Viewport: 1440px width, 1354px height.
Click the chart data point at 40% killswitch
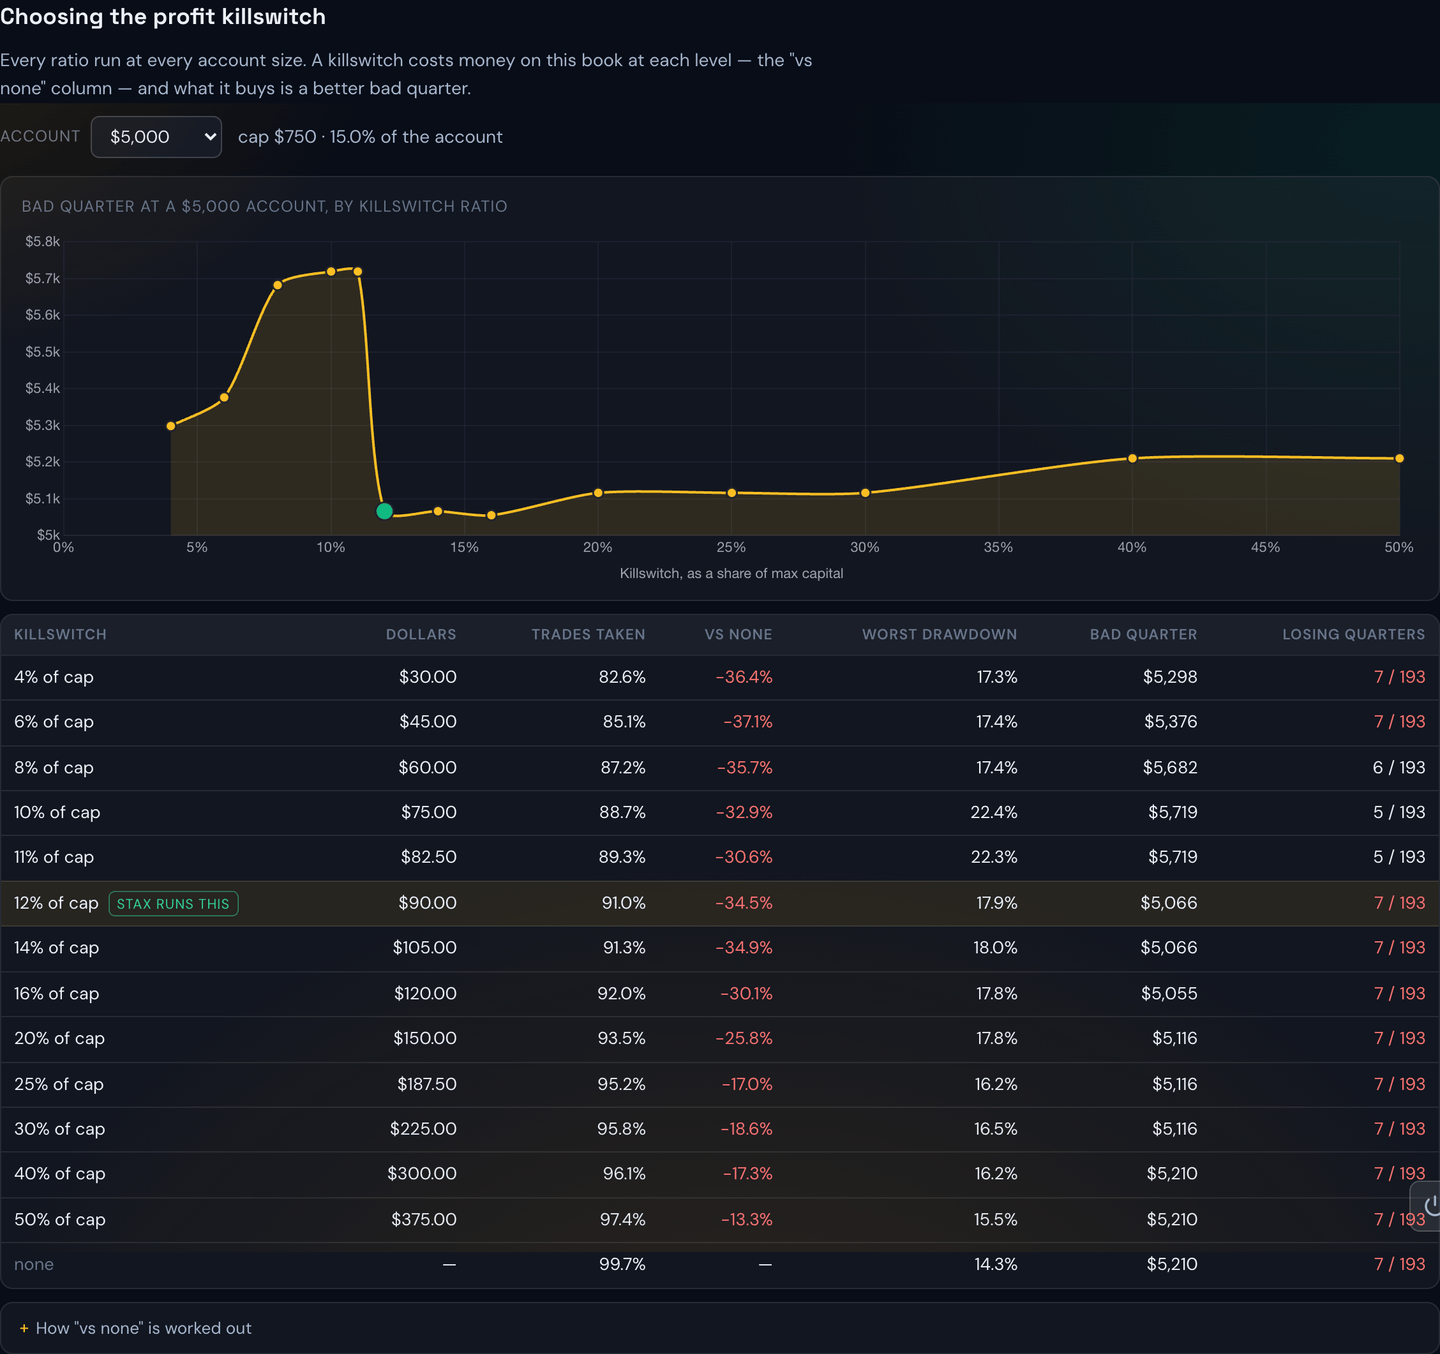tap(1132, 458)
